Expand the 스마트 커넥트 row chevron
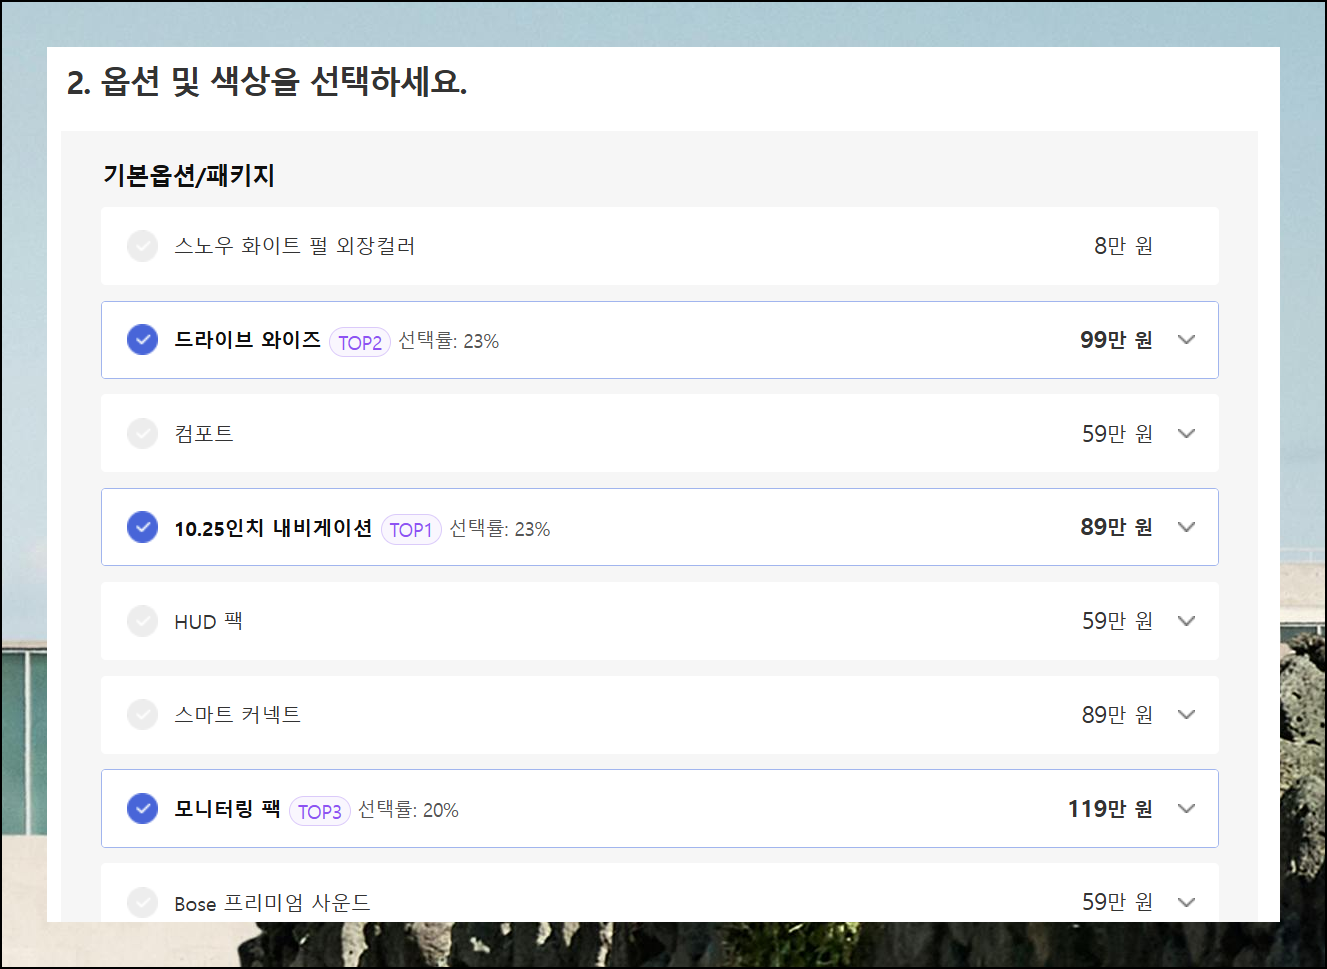1327x969 pixels. point(1187,715)
